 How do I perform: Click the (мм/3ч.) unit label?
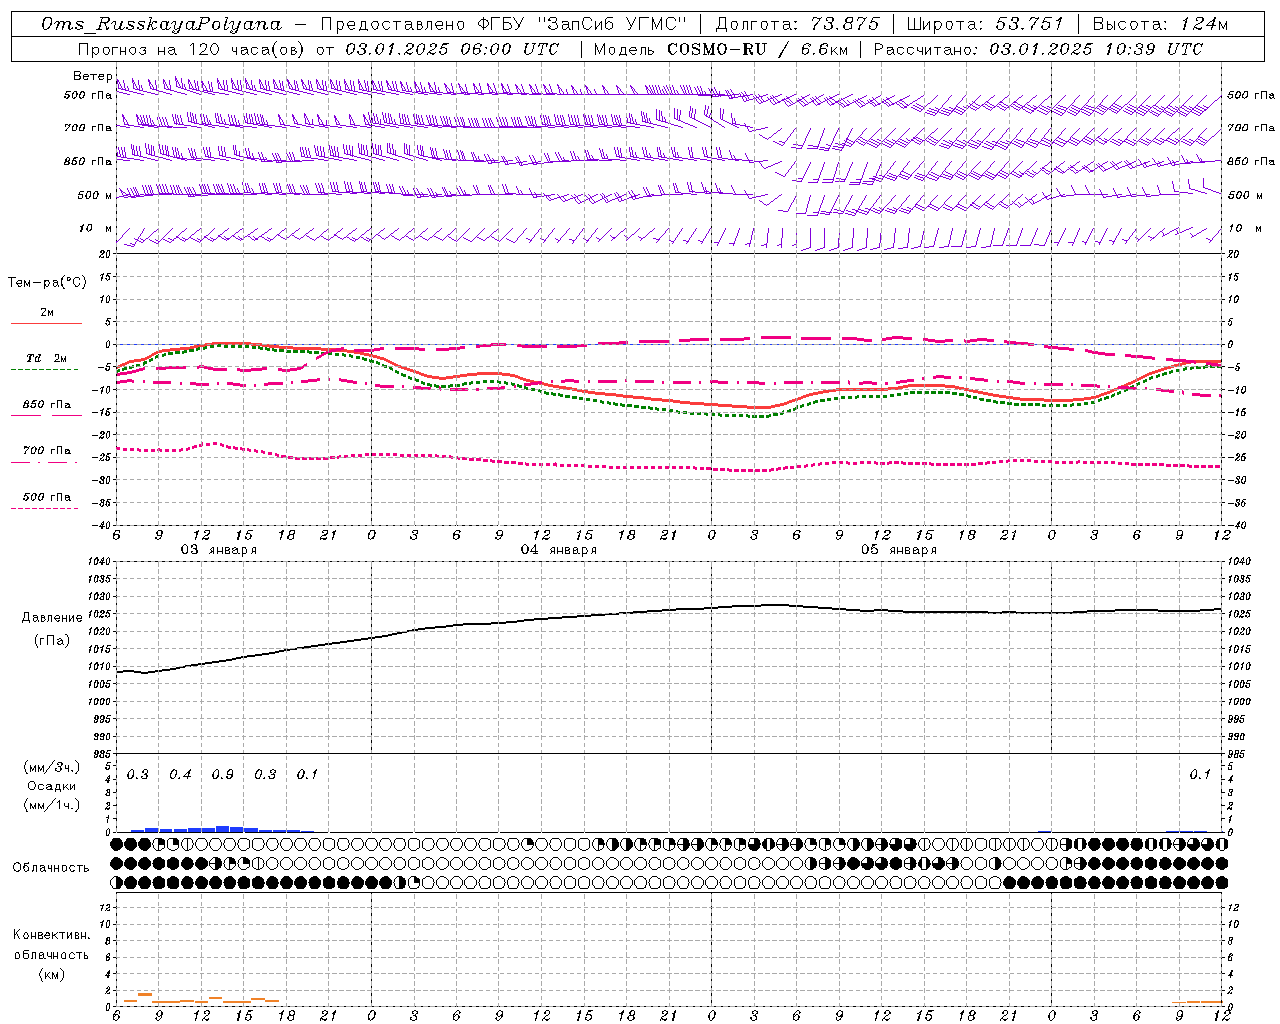[52, 767]
